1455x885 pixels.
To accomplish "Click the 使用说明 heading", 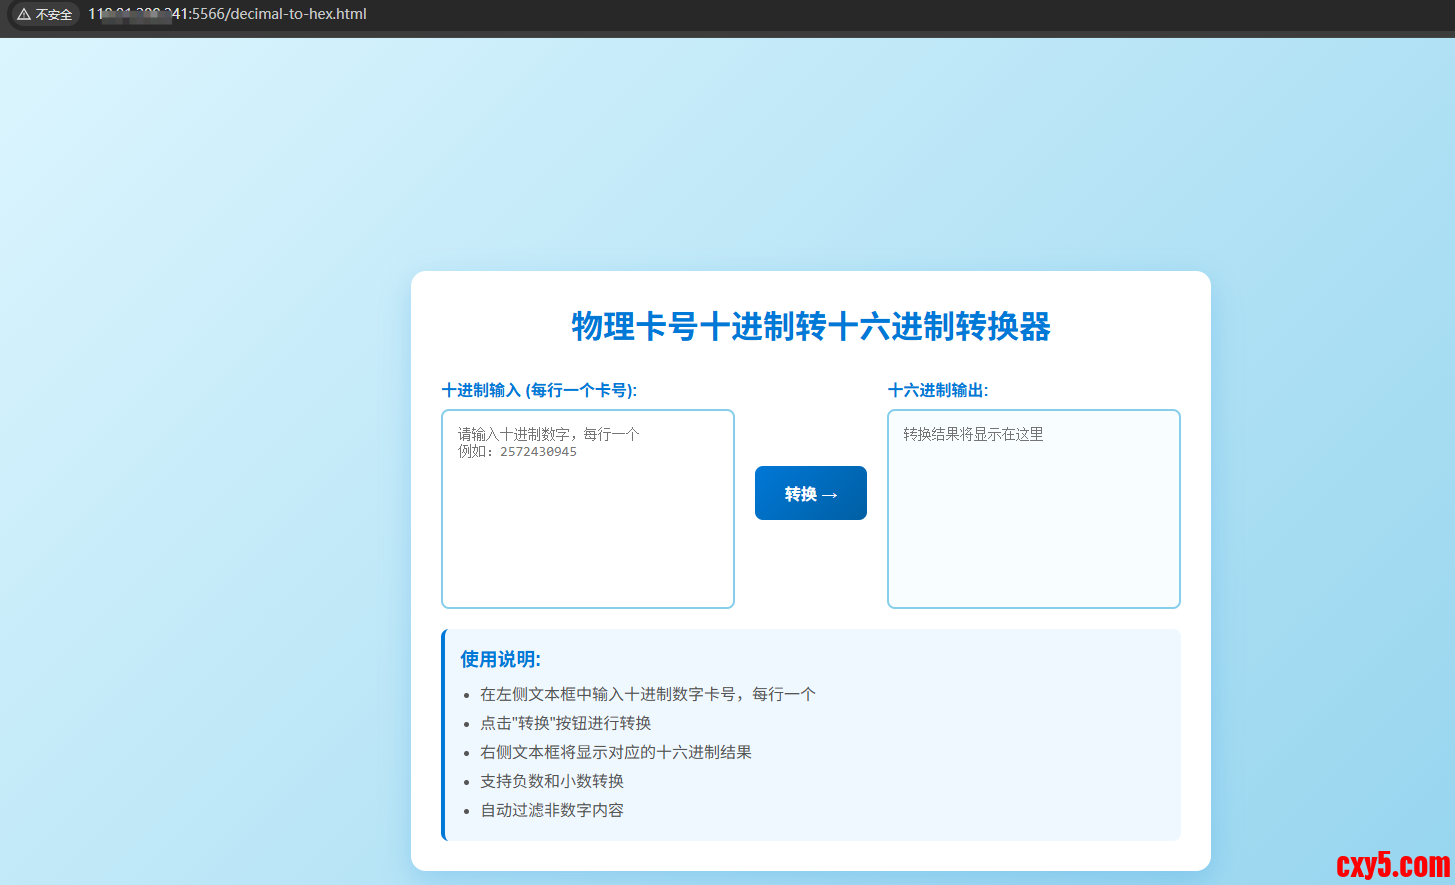I will (x=500, y=659).
